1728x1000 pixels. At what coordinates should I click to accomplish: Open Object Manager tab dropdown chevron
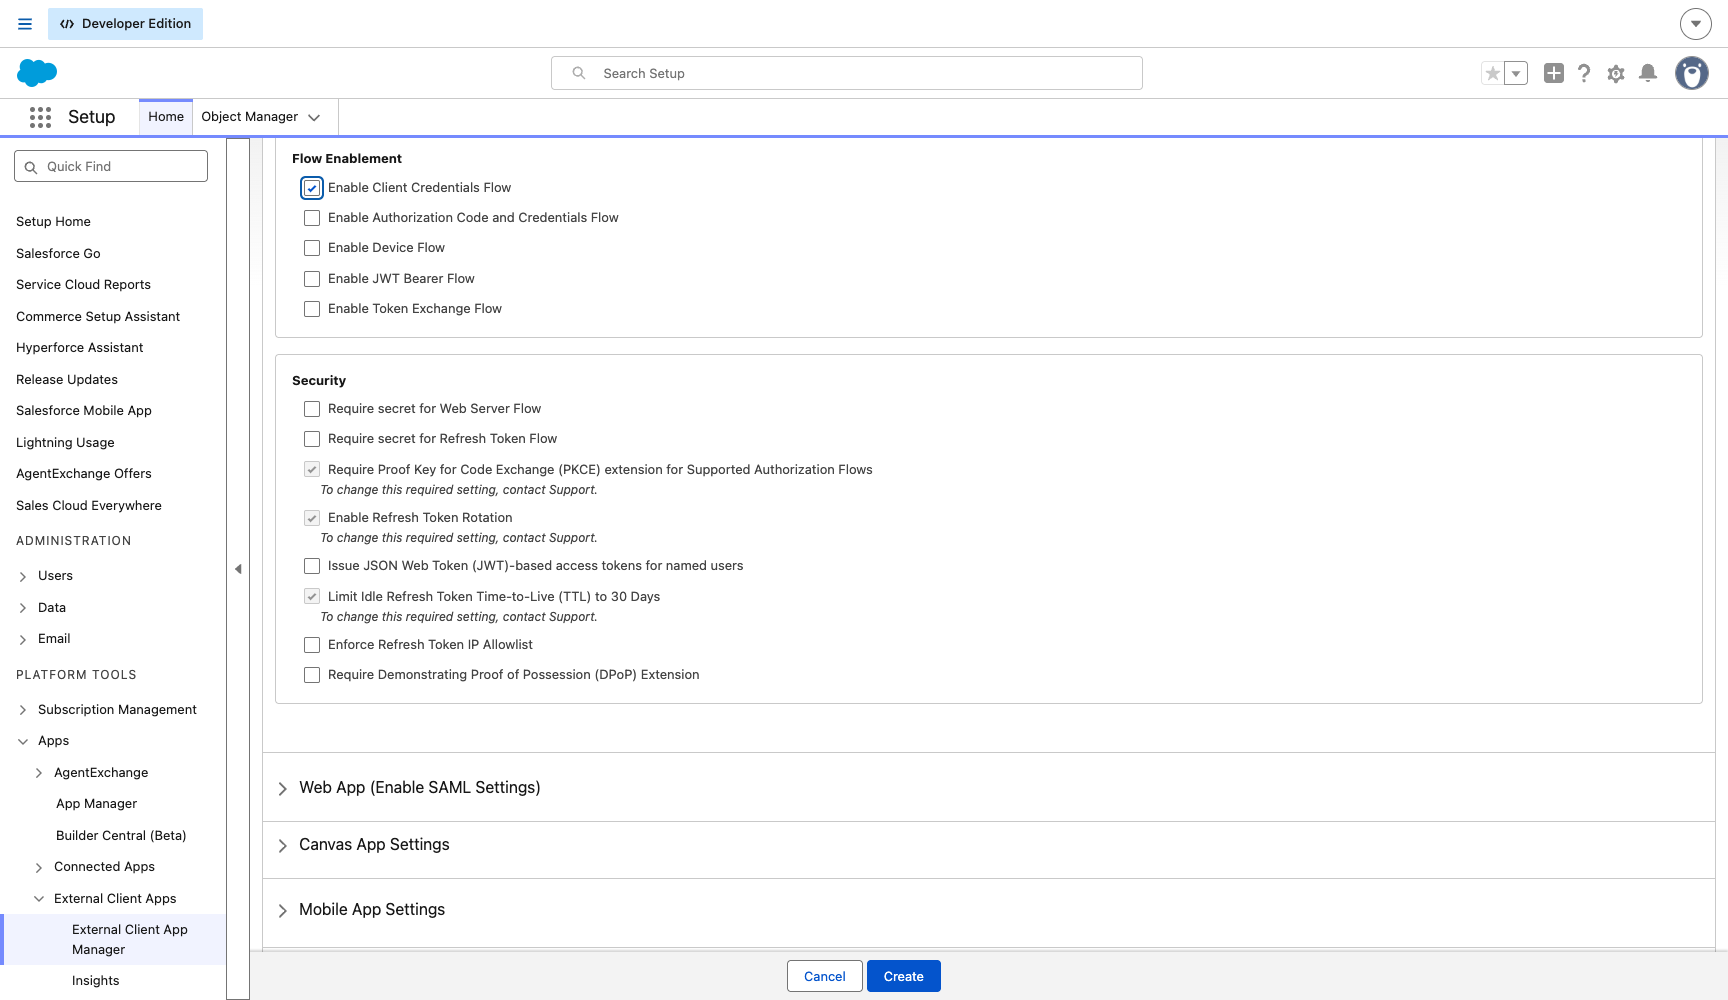tap(314, 117)
